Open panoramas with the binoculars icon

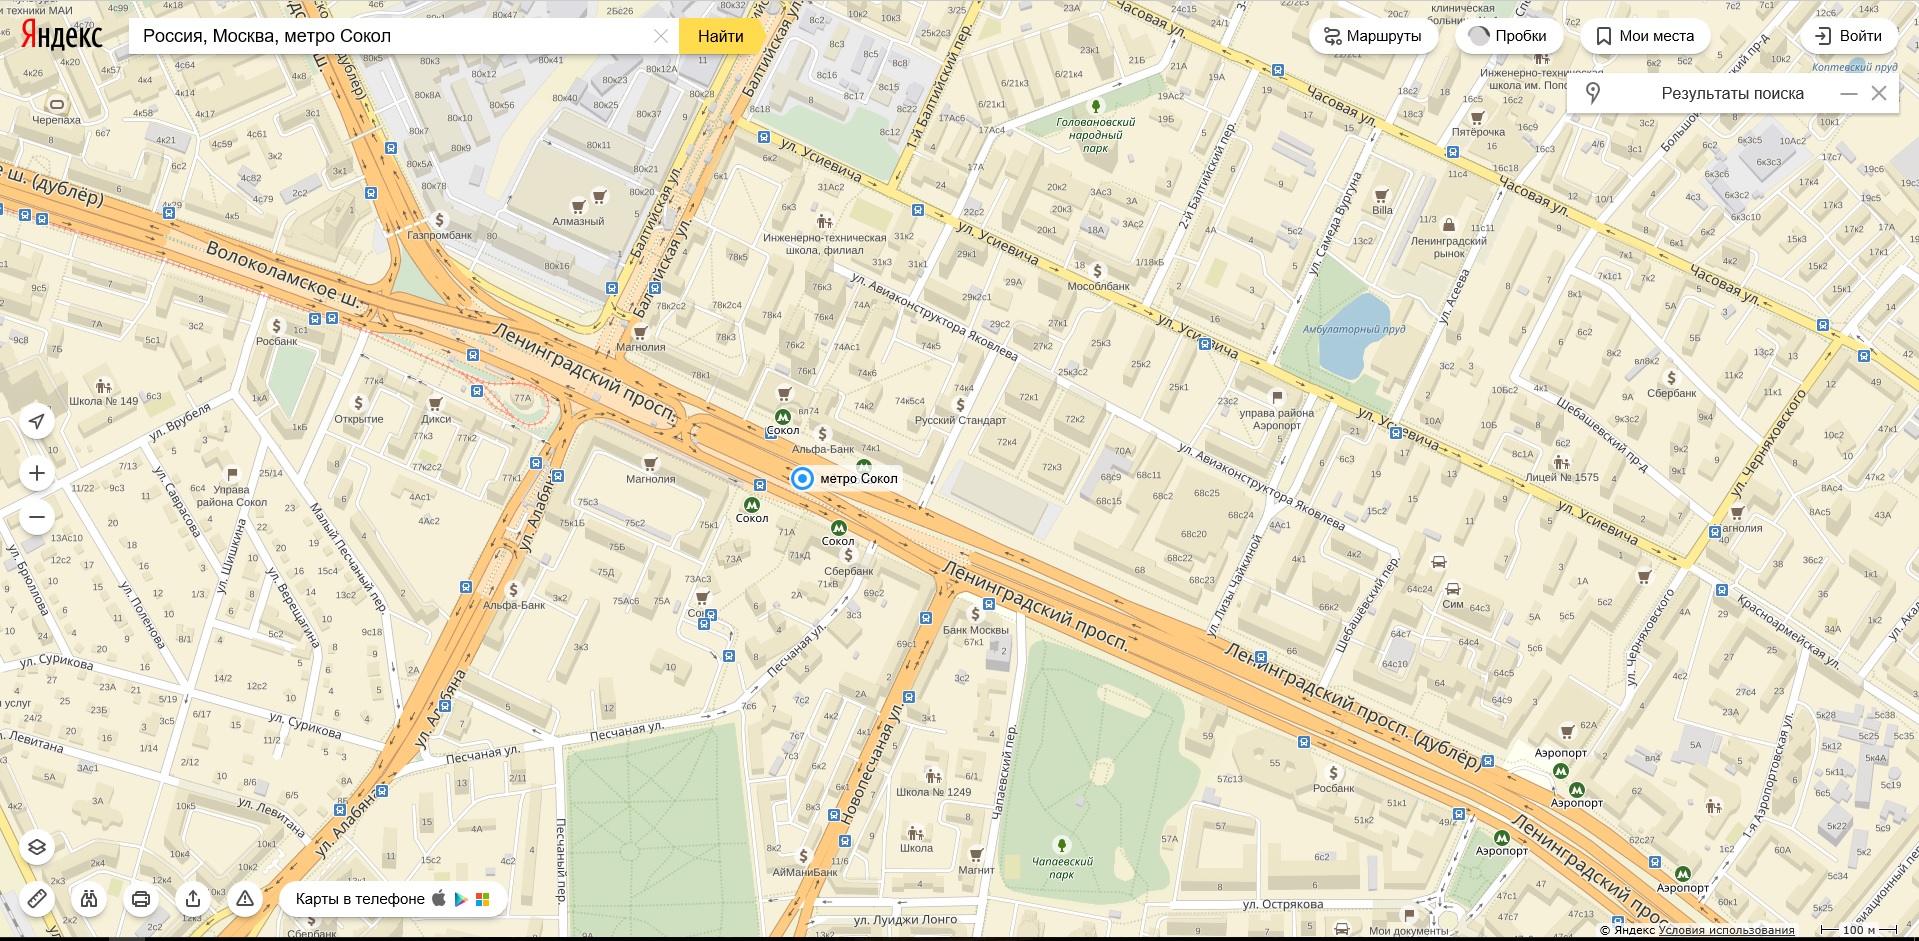point(89,898)
